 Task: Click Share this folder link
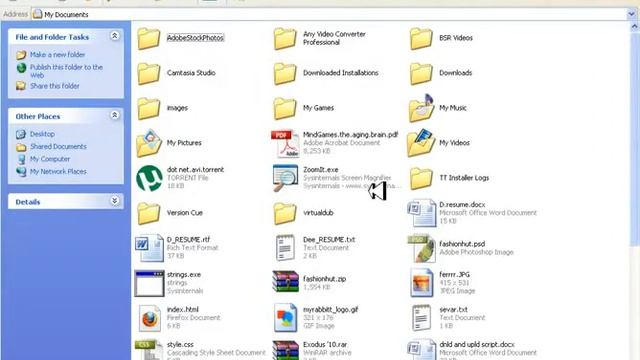click(x=55, y=86)
